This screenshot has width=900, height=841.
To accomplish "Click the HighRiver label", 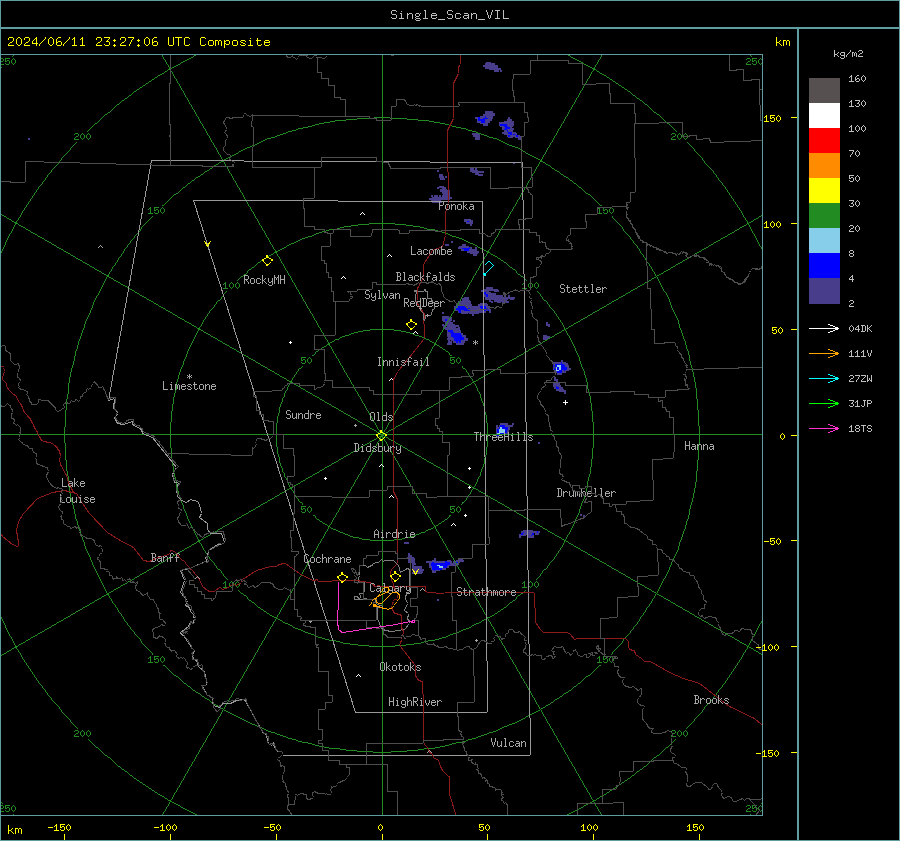I will click(x=415, y=702).
